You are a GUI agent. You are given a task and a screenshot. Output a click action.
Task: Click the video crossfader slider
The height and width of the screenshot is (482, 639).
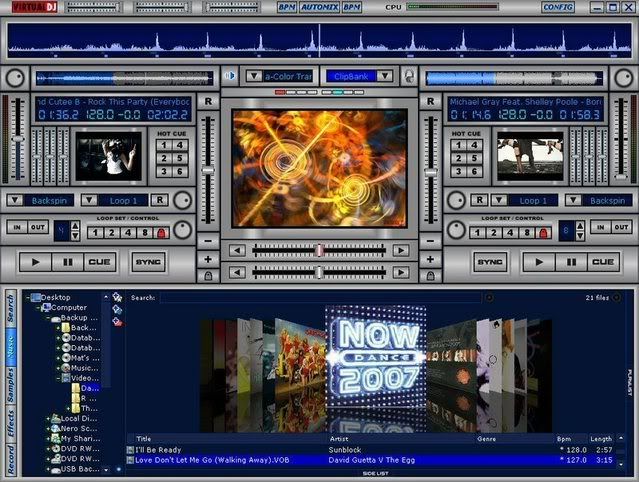pos(319,250)
